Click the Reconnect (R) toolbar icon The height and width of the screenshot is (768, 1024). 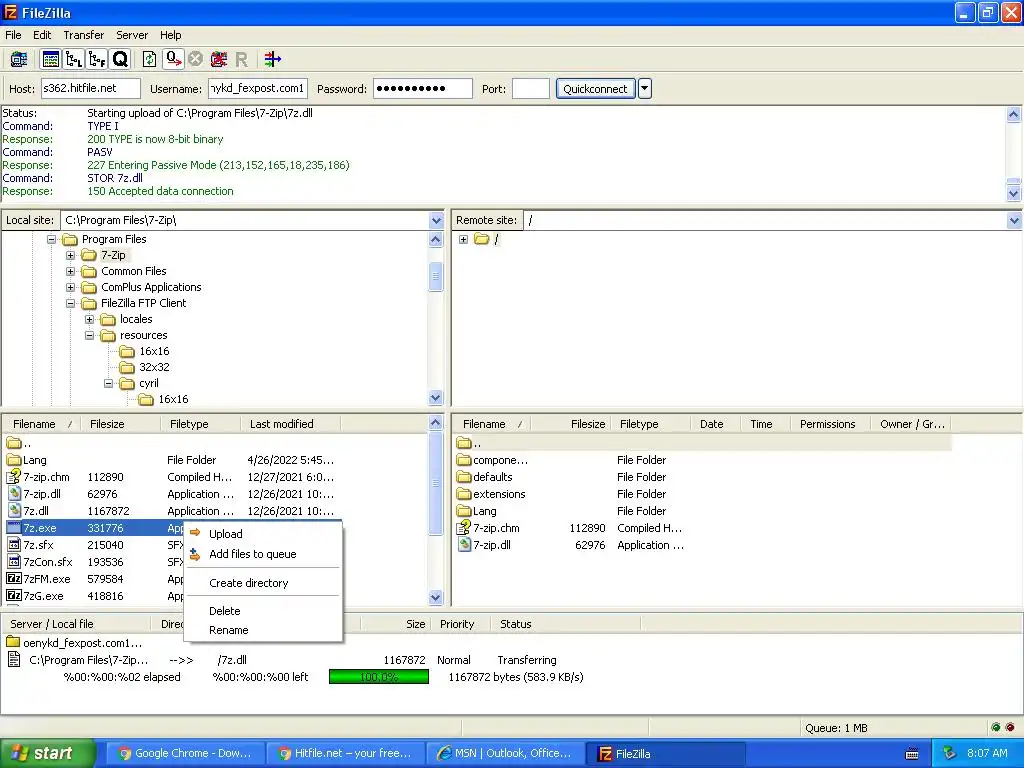tap(241, 59)
